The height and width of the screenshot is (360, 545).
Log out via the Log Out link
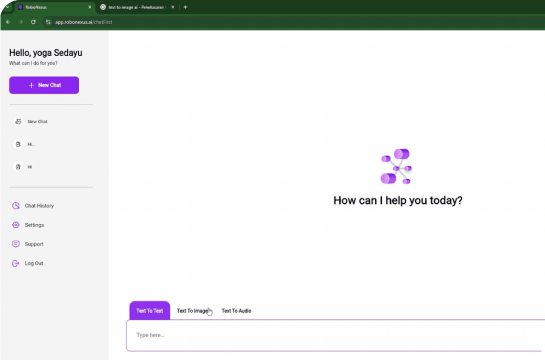click(34, 263)
